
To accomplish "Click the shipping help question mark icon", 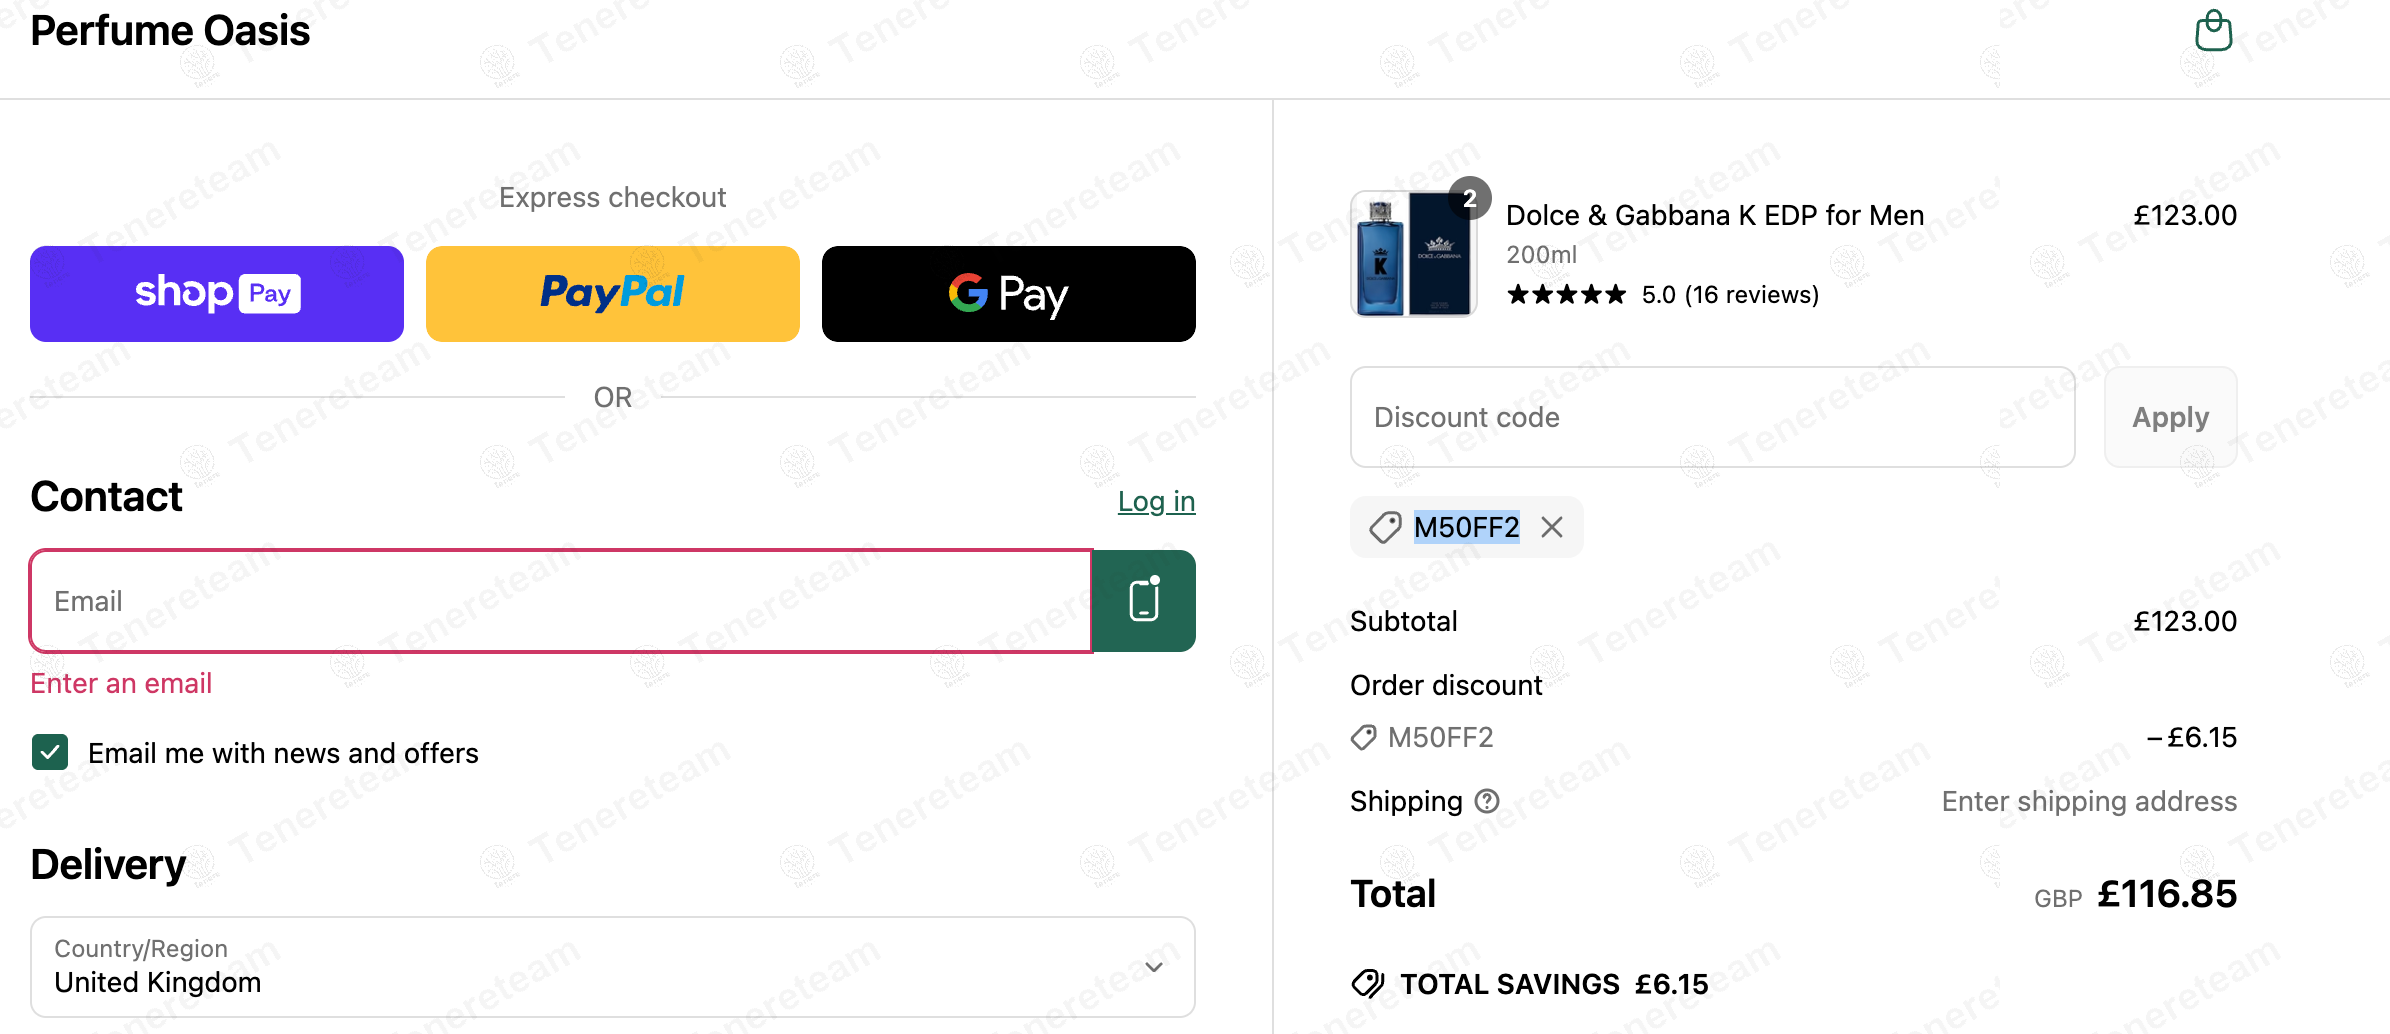I will point(1488,801).
